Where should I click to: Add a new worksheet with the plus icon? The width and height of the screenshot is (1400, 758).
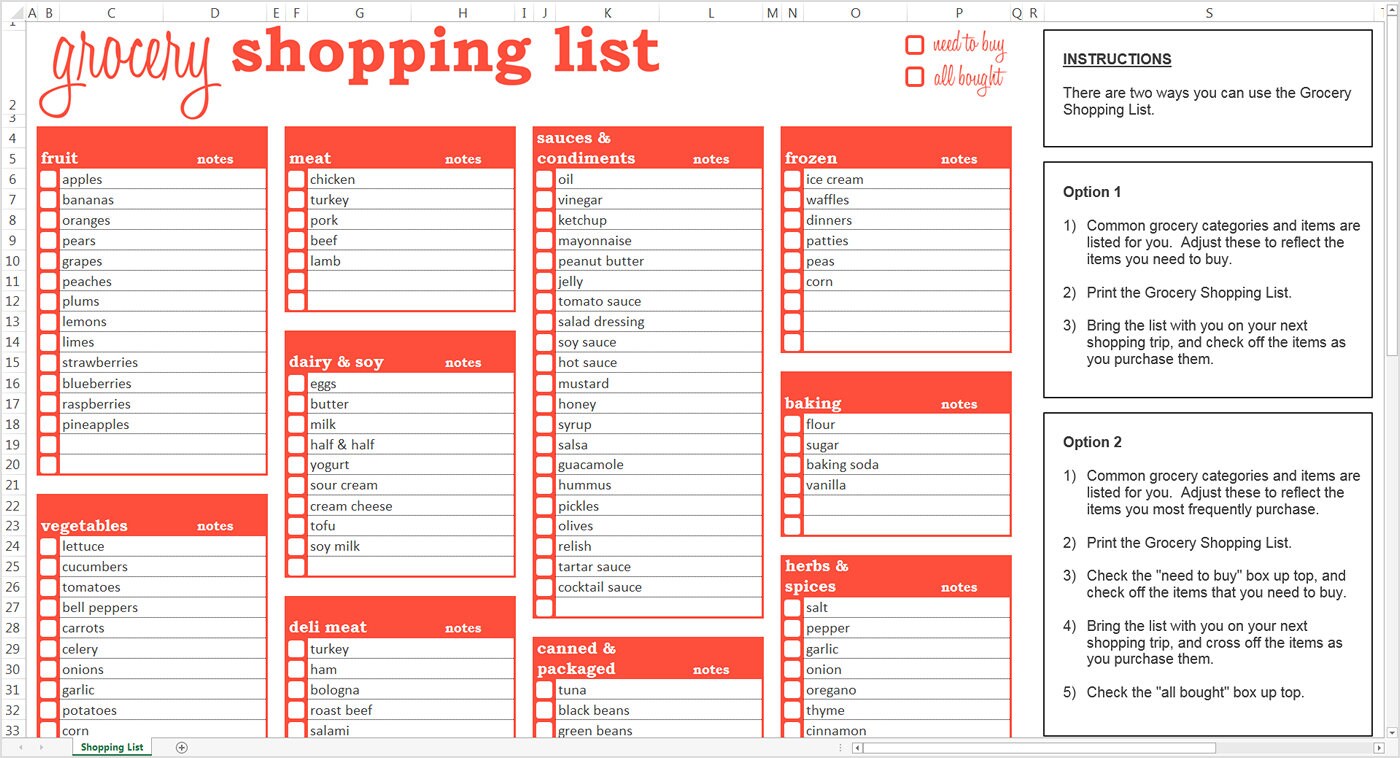pyautogui.click(x=182, y=747)
